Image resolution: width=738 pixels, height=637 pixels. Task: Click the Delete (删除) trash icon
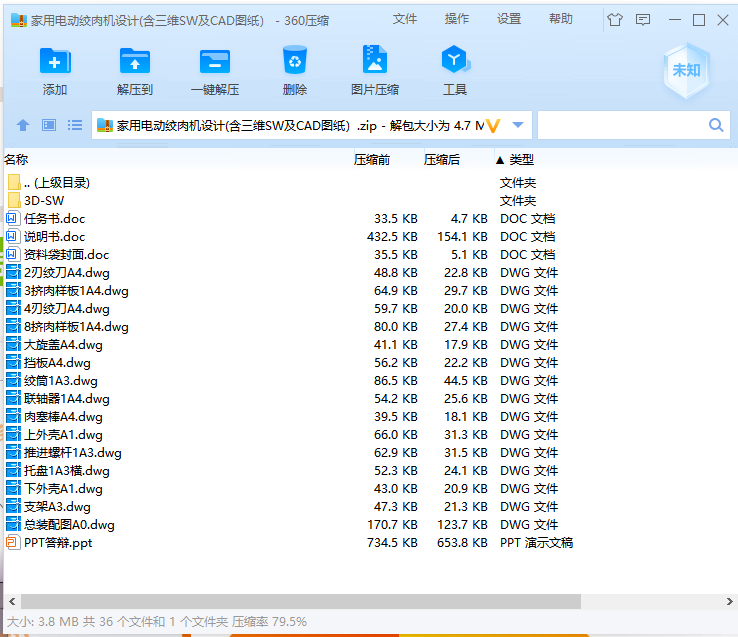pos(295,60)
